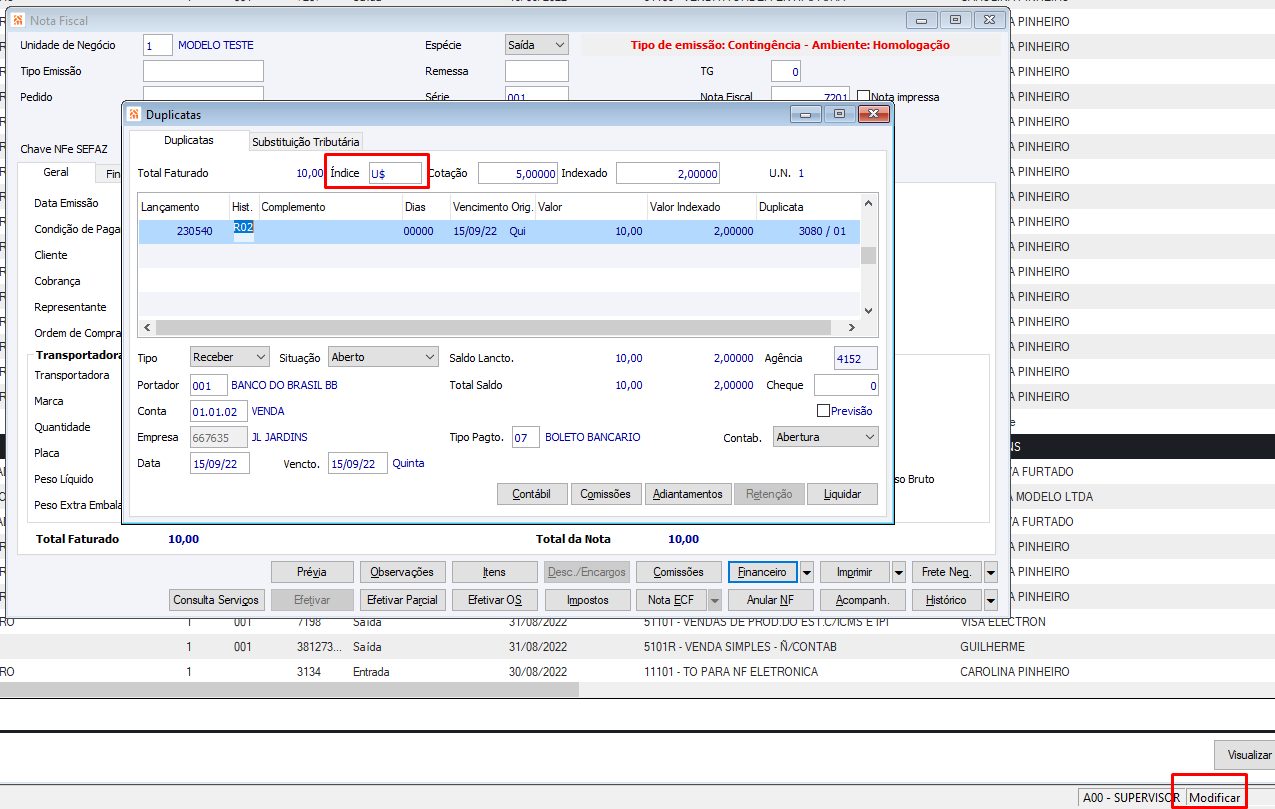Viewport: 1275px width, 809px height.
Task: Maximize the Duplicatas dialog window
Action: click(x=839, y=114)
